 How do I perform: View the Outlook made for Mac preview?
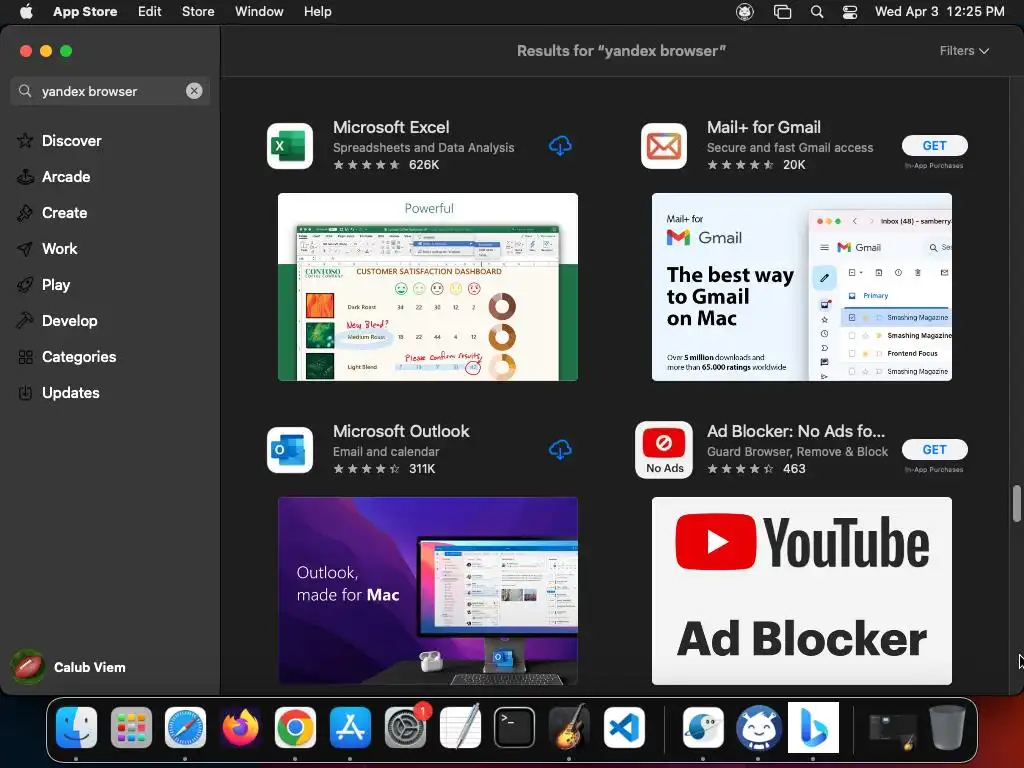click(428, 591)
